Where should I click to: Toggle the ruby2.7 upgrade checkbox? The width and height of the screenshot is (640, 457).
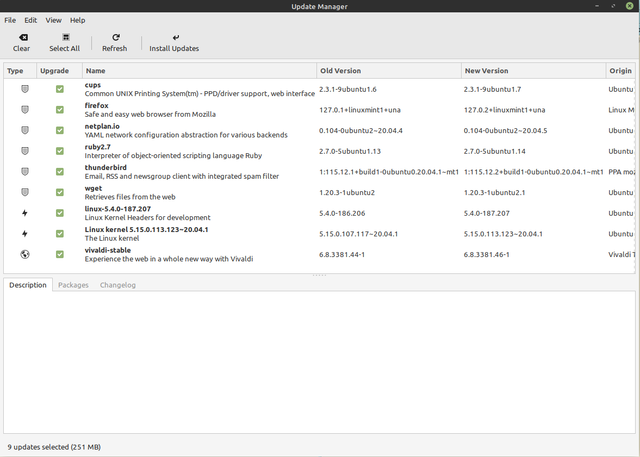60,151
